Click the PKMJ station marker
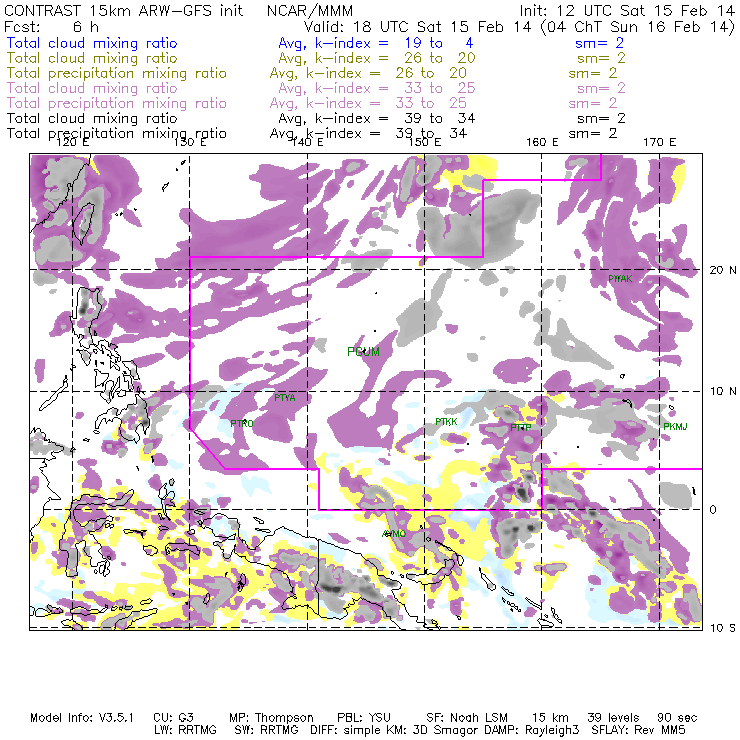740x740 pixels. tap(676, 427)
